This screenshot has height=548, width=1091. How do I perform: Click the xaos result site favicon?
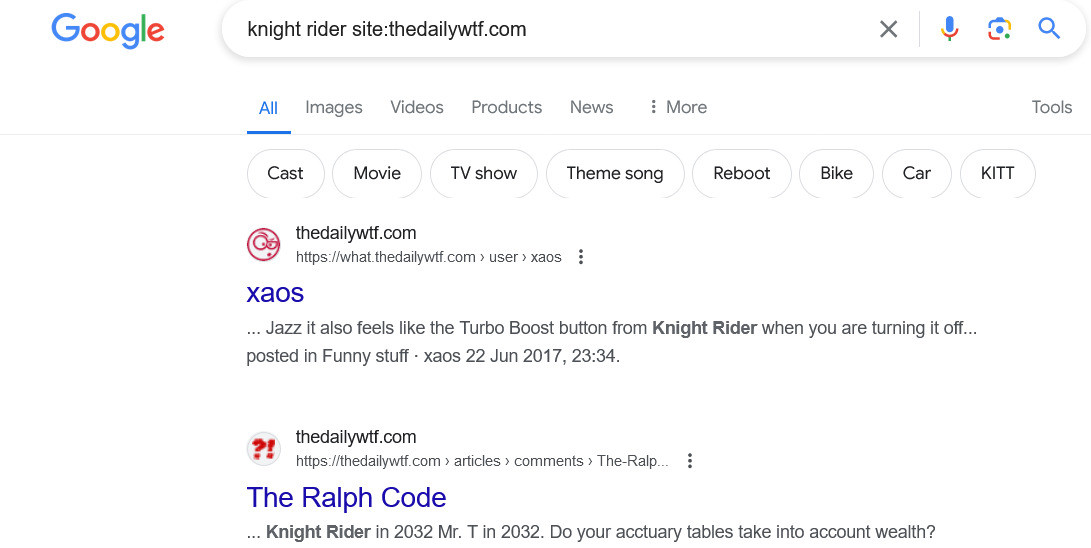coord(264,244)
